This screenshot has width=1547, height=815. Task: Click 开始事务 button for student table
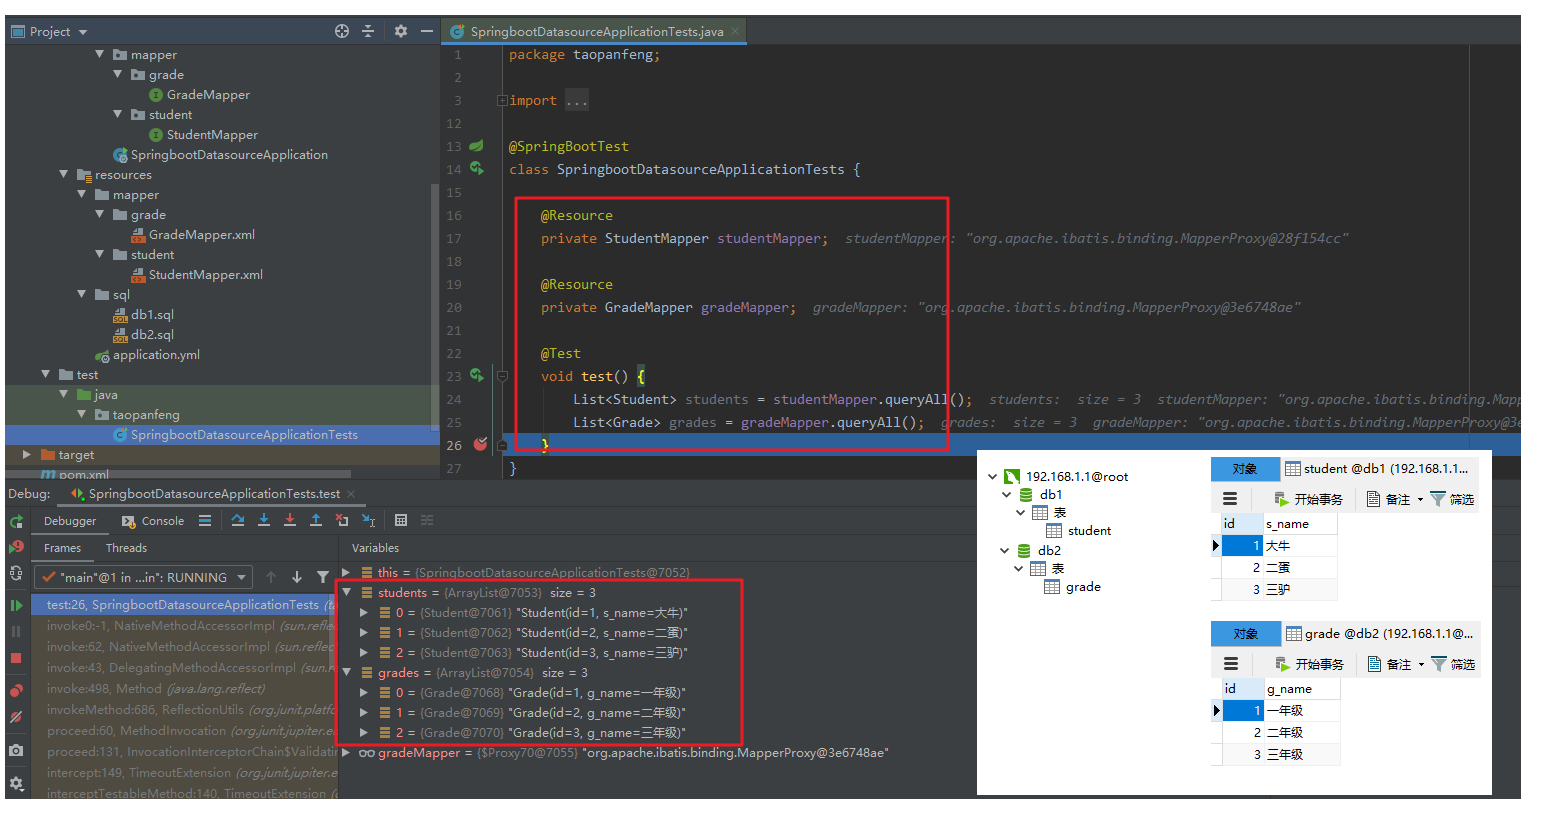tap(1308, 499)
